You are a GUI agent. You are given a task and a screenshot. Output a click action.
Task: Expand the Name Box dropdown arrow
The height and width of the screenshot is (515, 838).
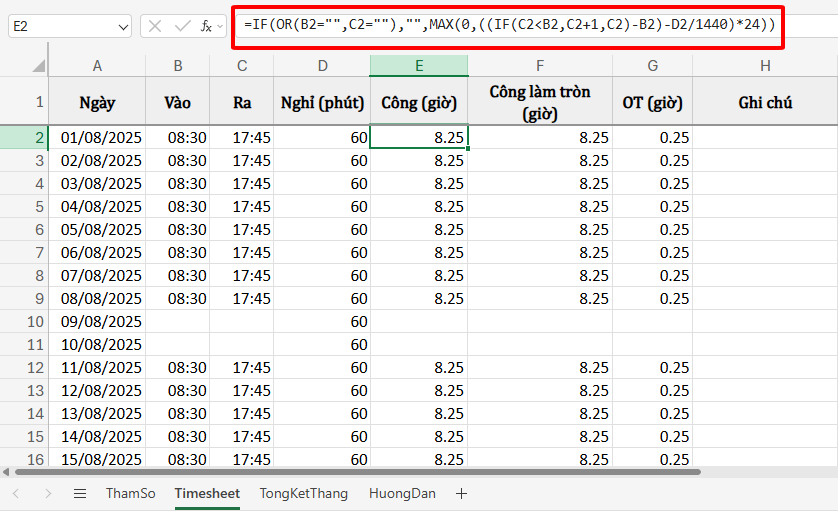coord(122,27)
